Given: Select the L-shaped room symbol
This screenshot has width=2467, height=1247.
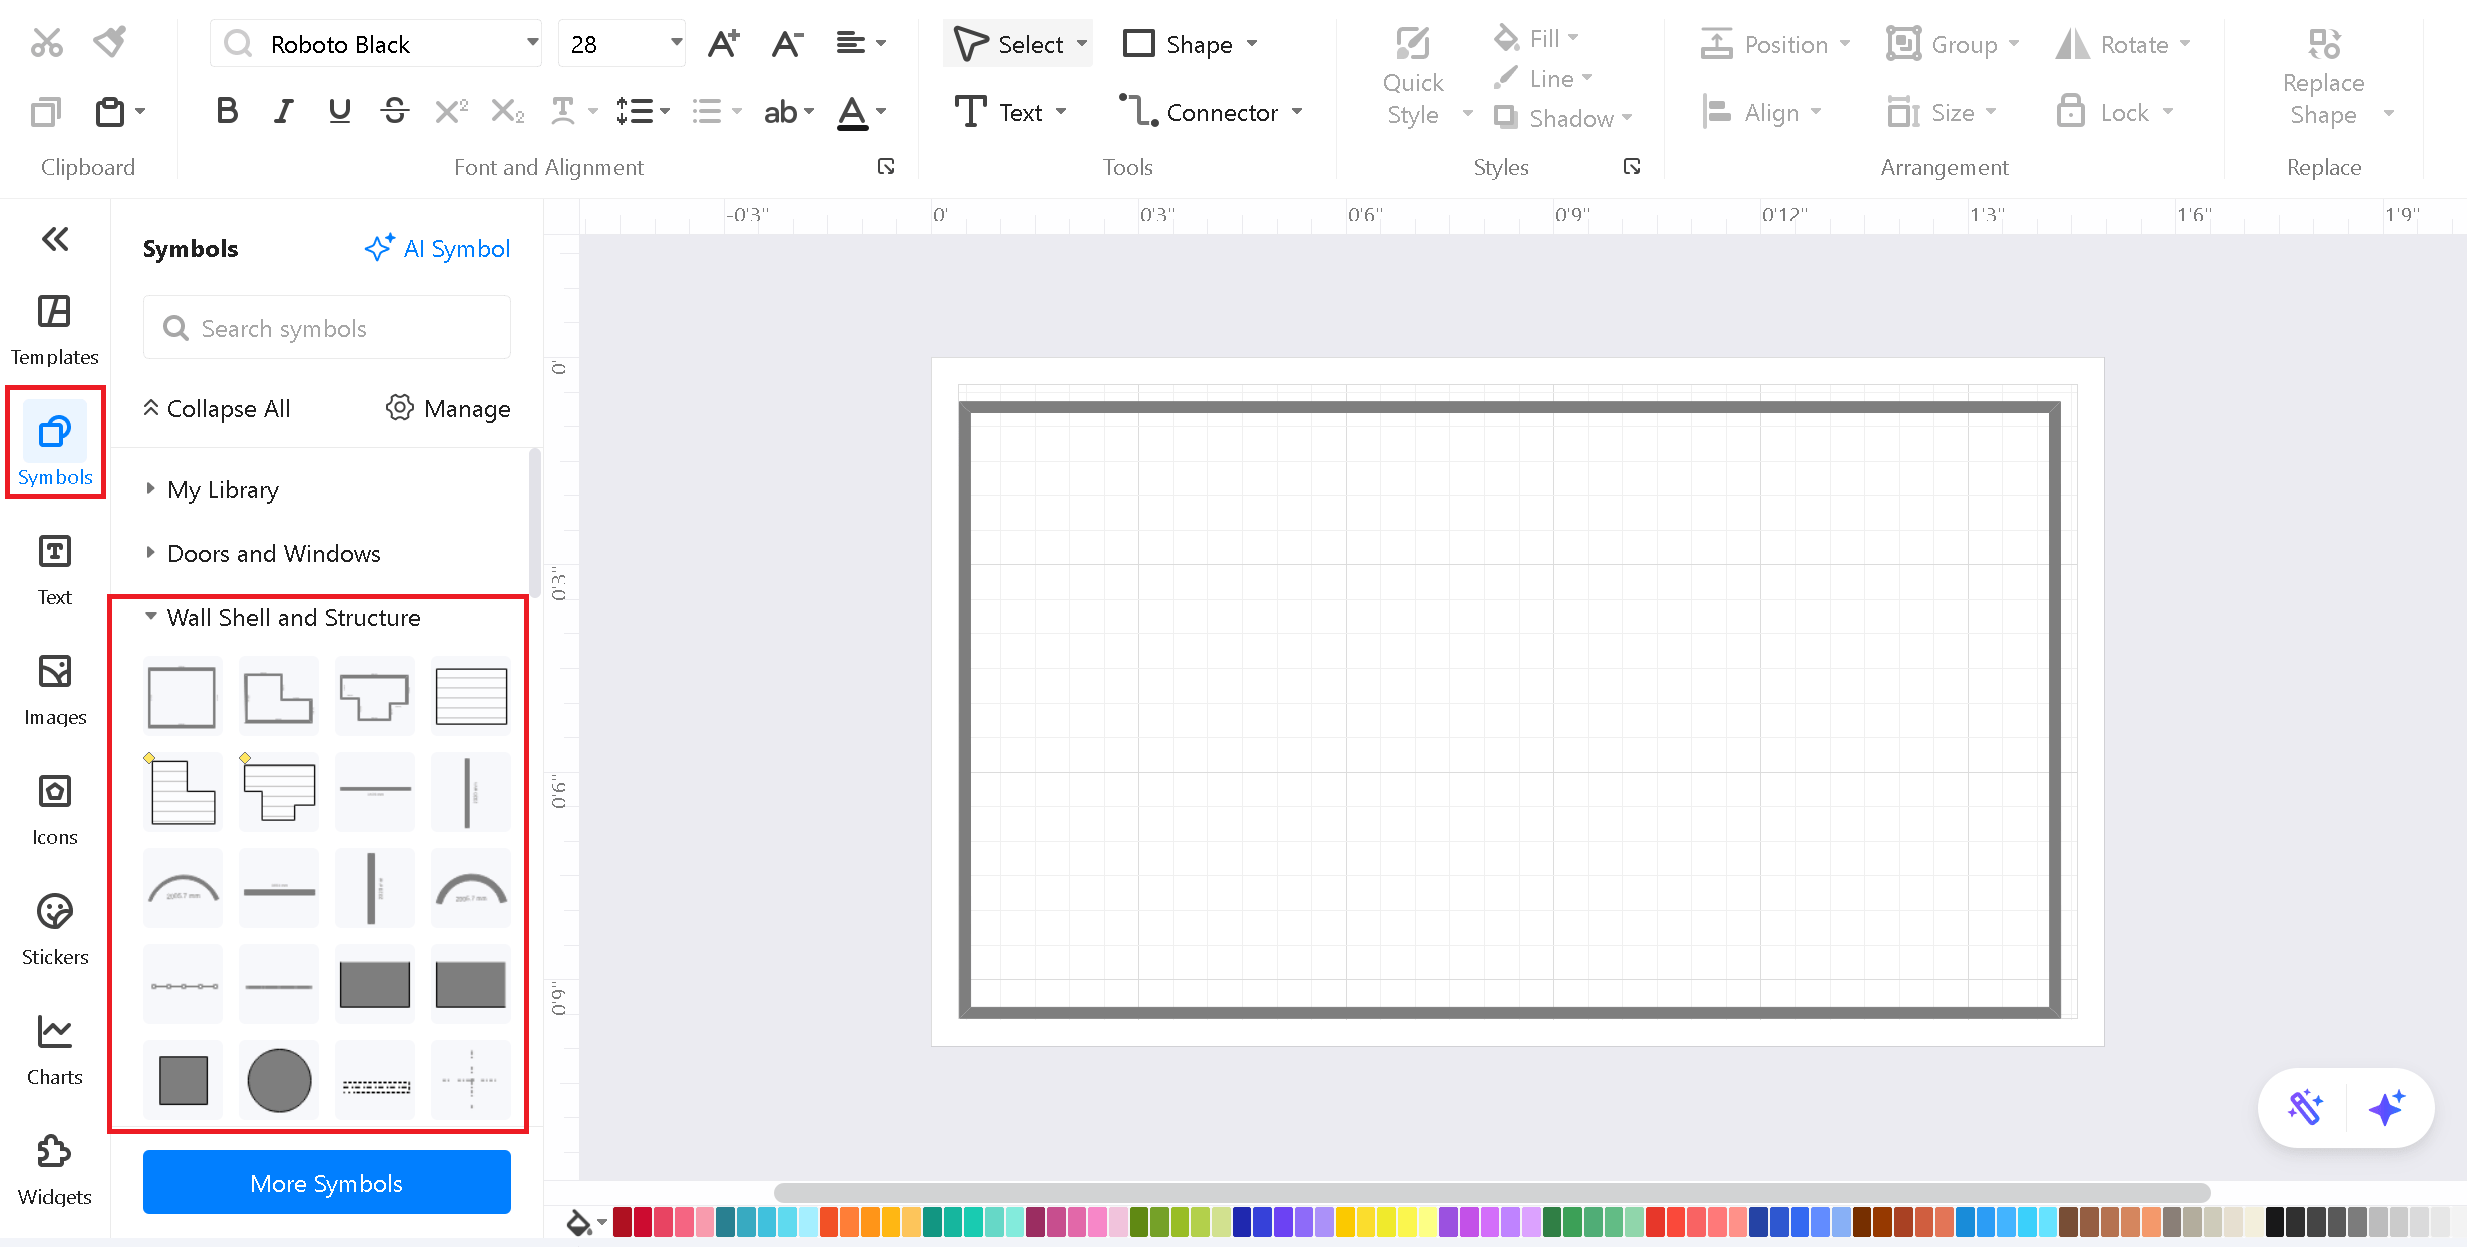Looking at the screenshot, I should tap(279, 696).
